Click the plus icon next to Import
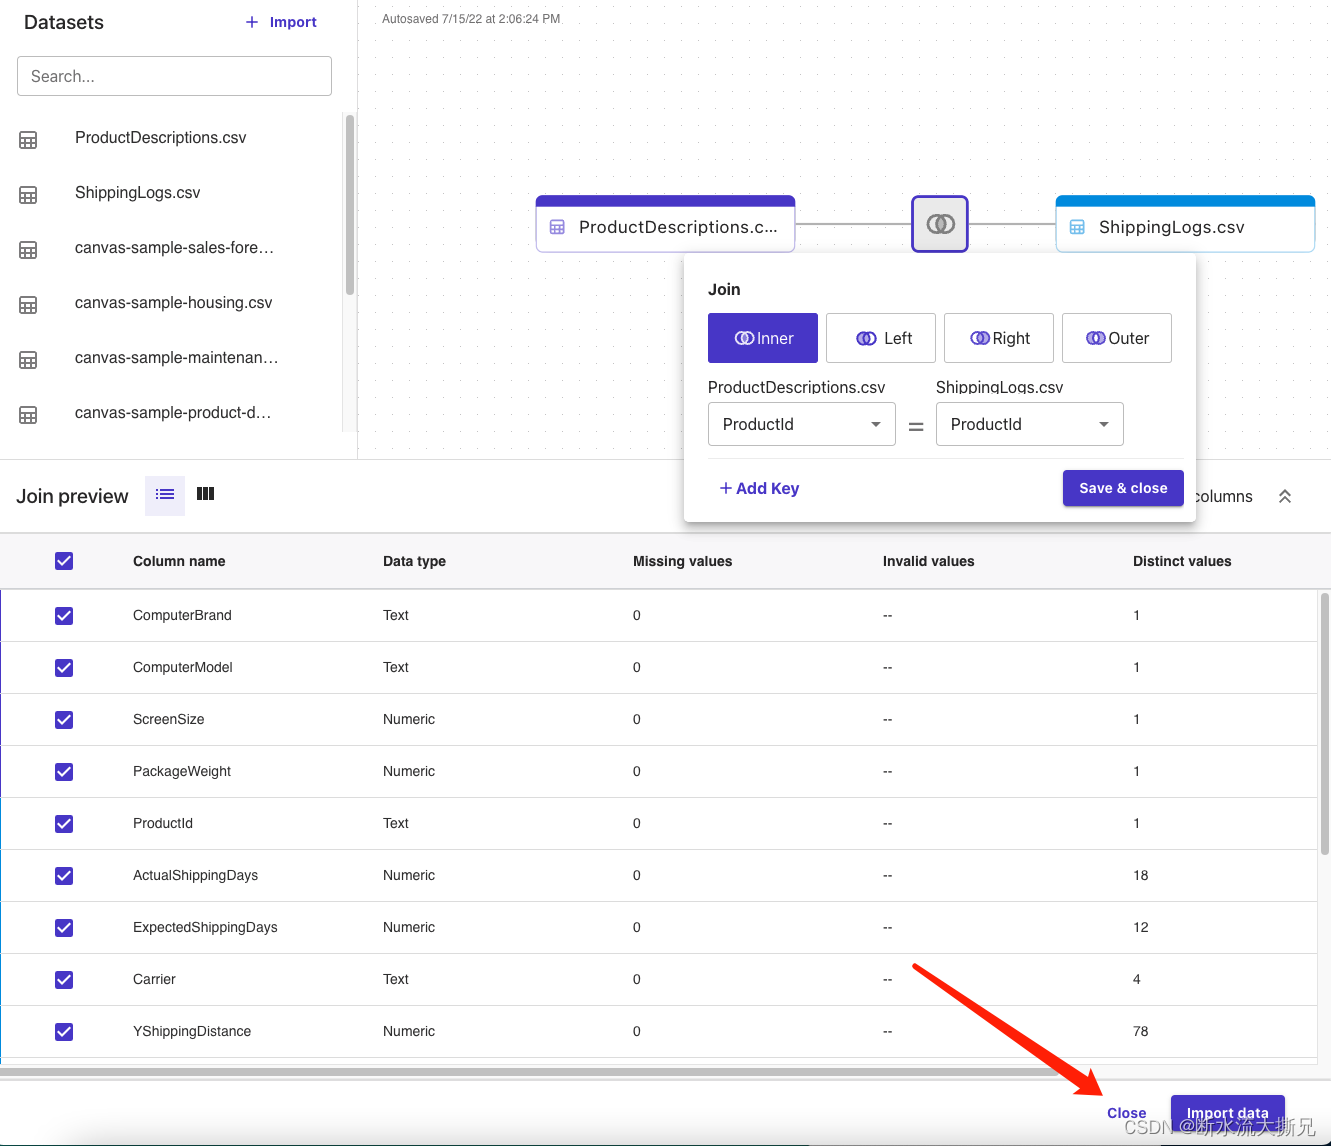The image size is (1331, 1146). (252, 22)
